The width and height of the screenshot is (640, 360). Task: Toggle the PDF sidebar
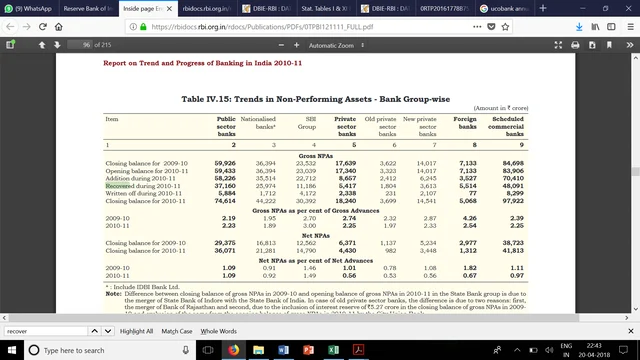(10, 45)
